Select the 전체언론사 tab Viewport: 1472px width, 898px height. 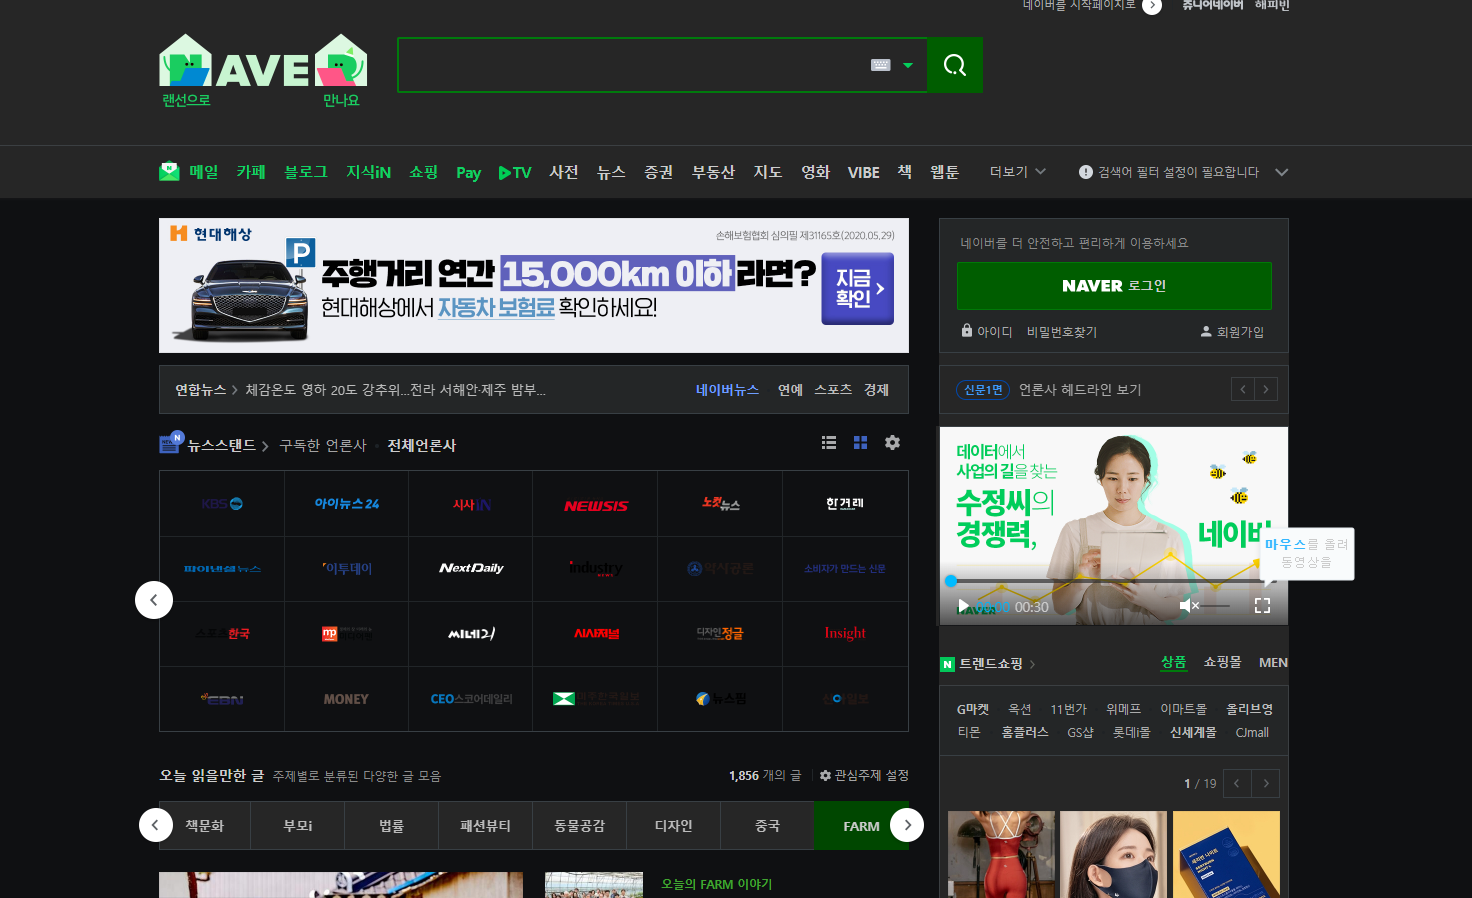coord(421,445)
